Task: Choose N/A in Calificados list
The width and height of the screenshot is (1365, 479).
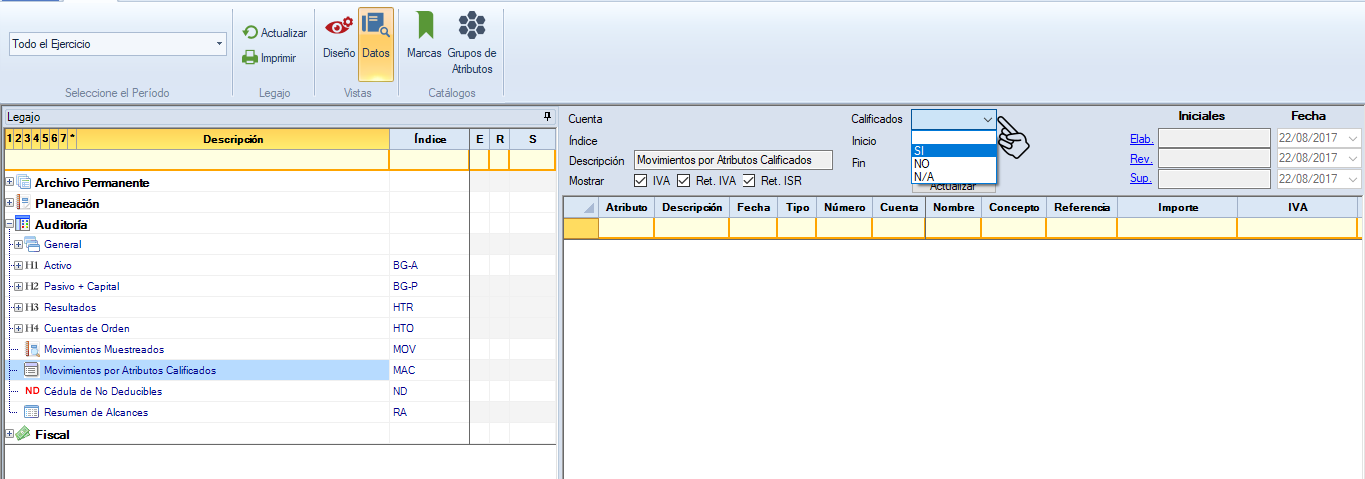Action: tap(953, 177)
